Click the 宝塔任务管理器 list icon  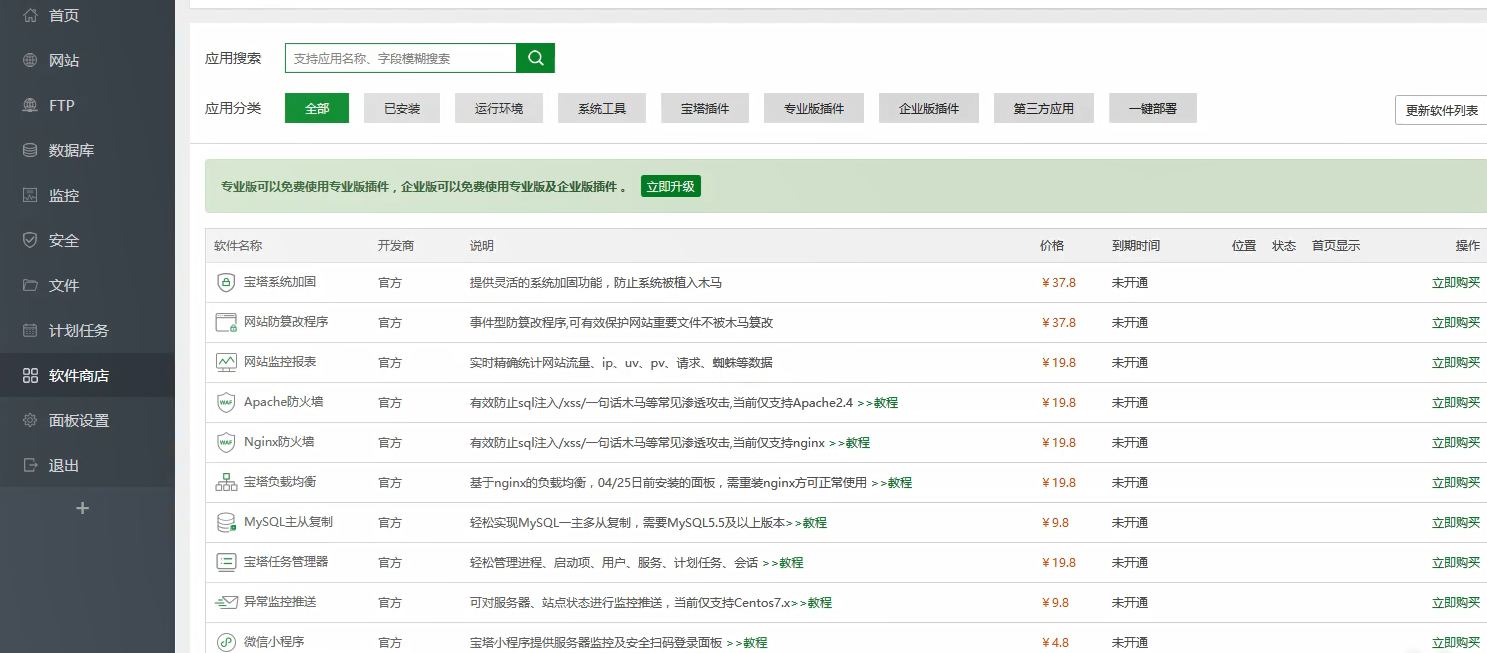coord(226,562)
